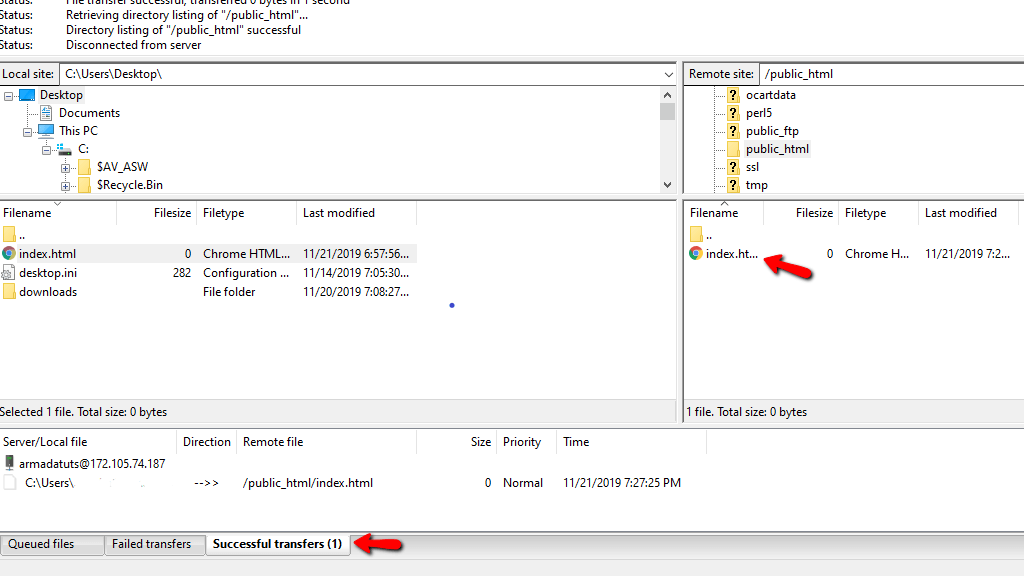Click Chrome icon of remote index.html
The height and width of the screenshot is (576, 1024).
(696, 253)
